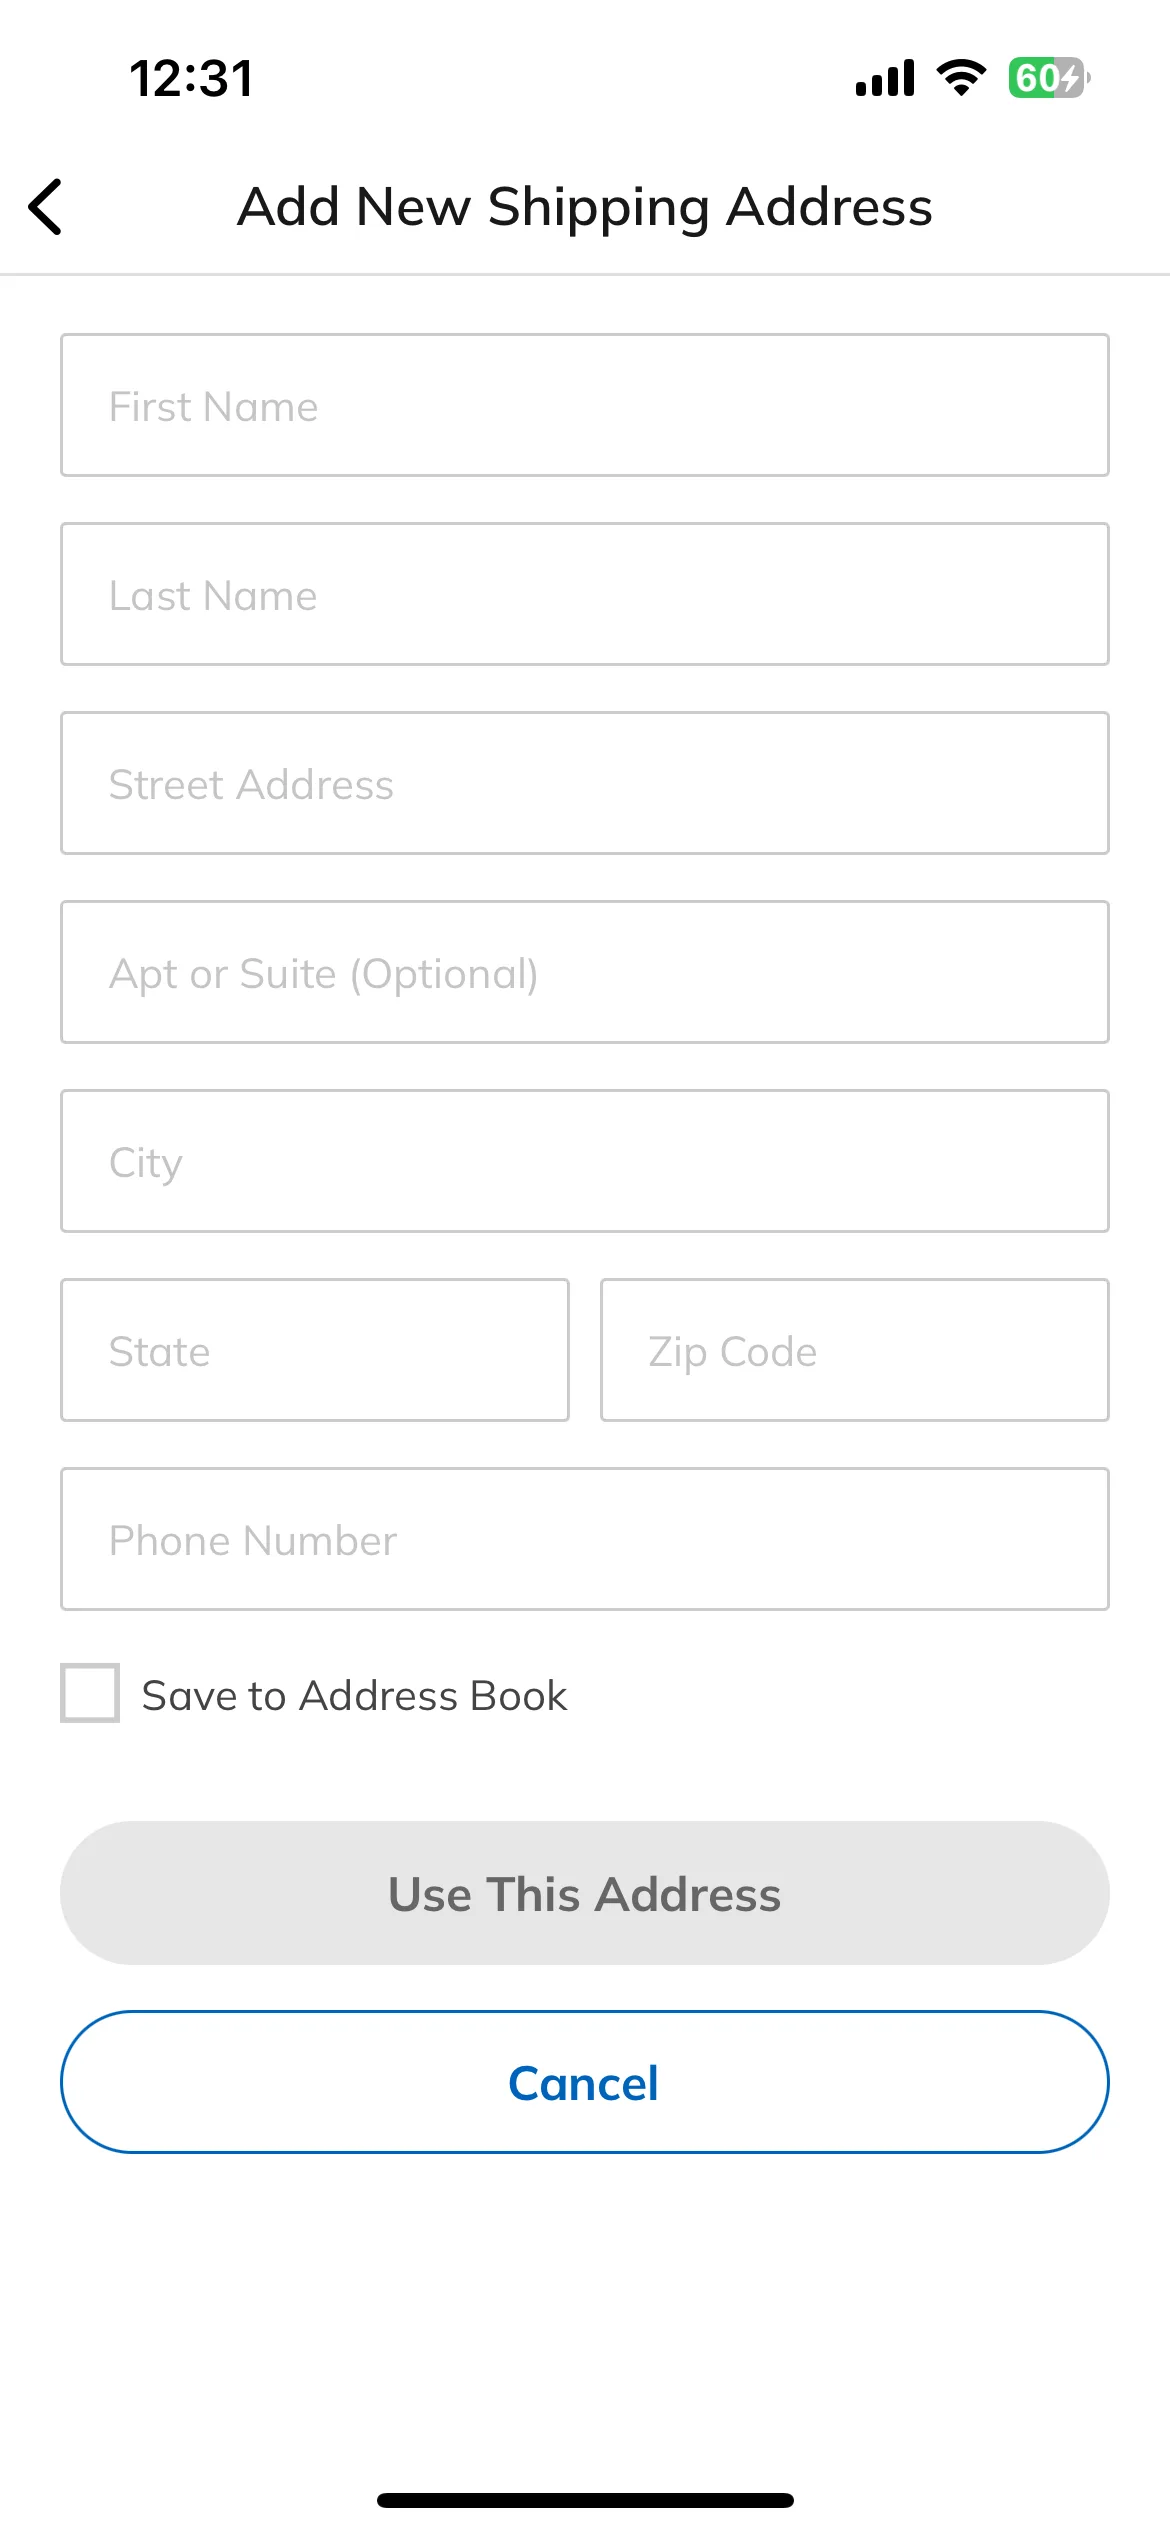This screenshot has height=2532, width=1170.
Task: Select the Zip Code field
Action: (x=855, y=1350)
